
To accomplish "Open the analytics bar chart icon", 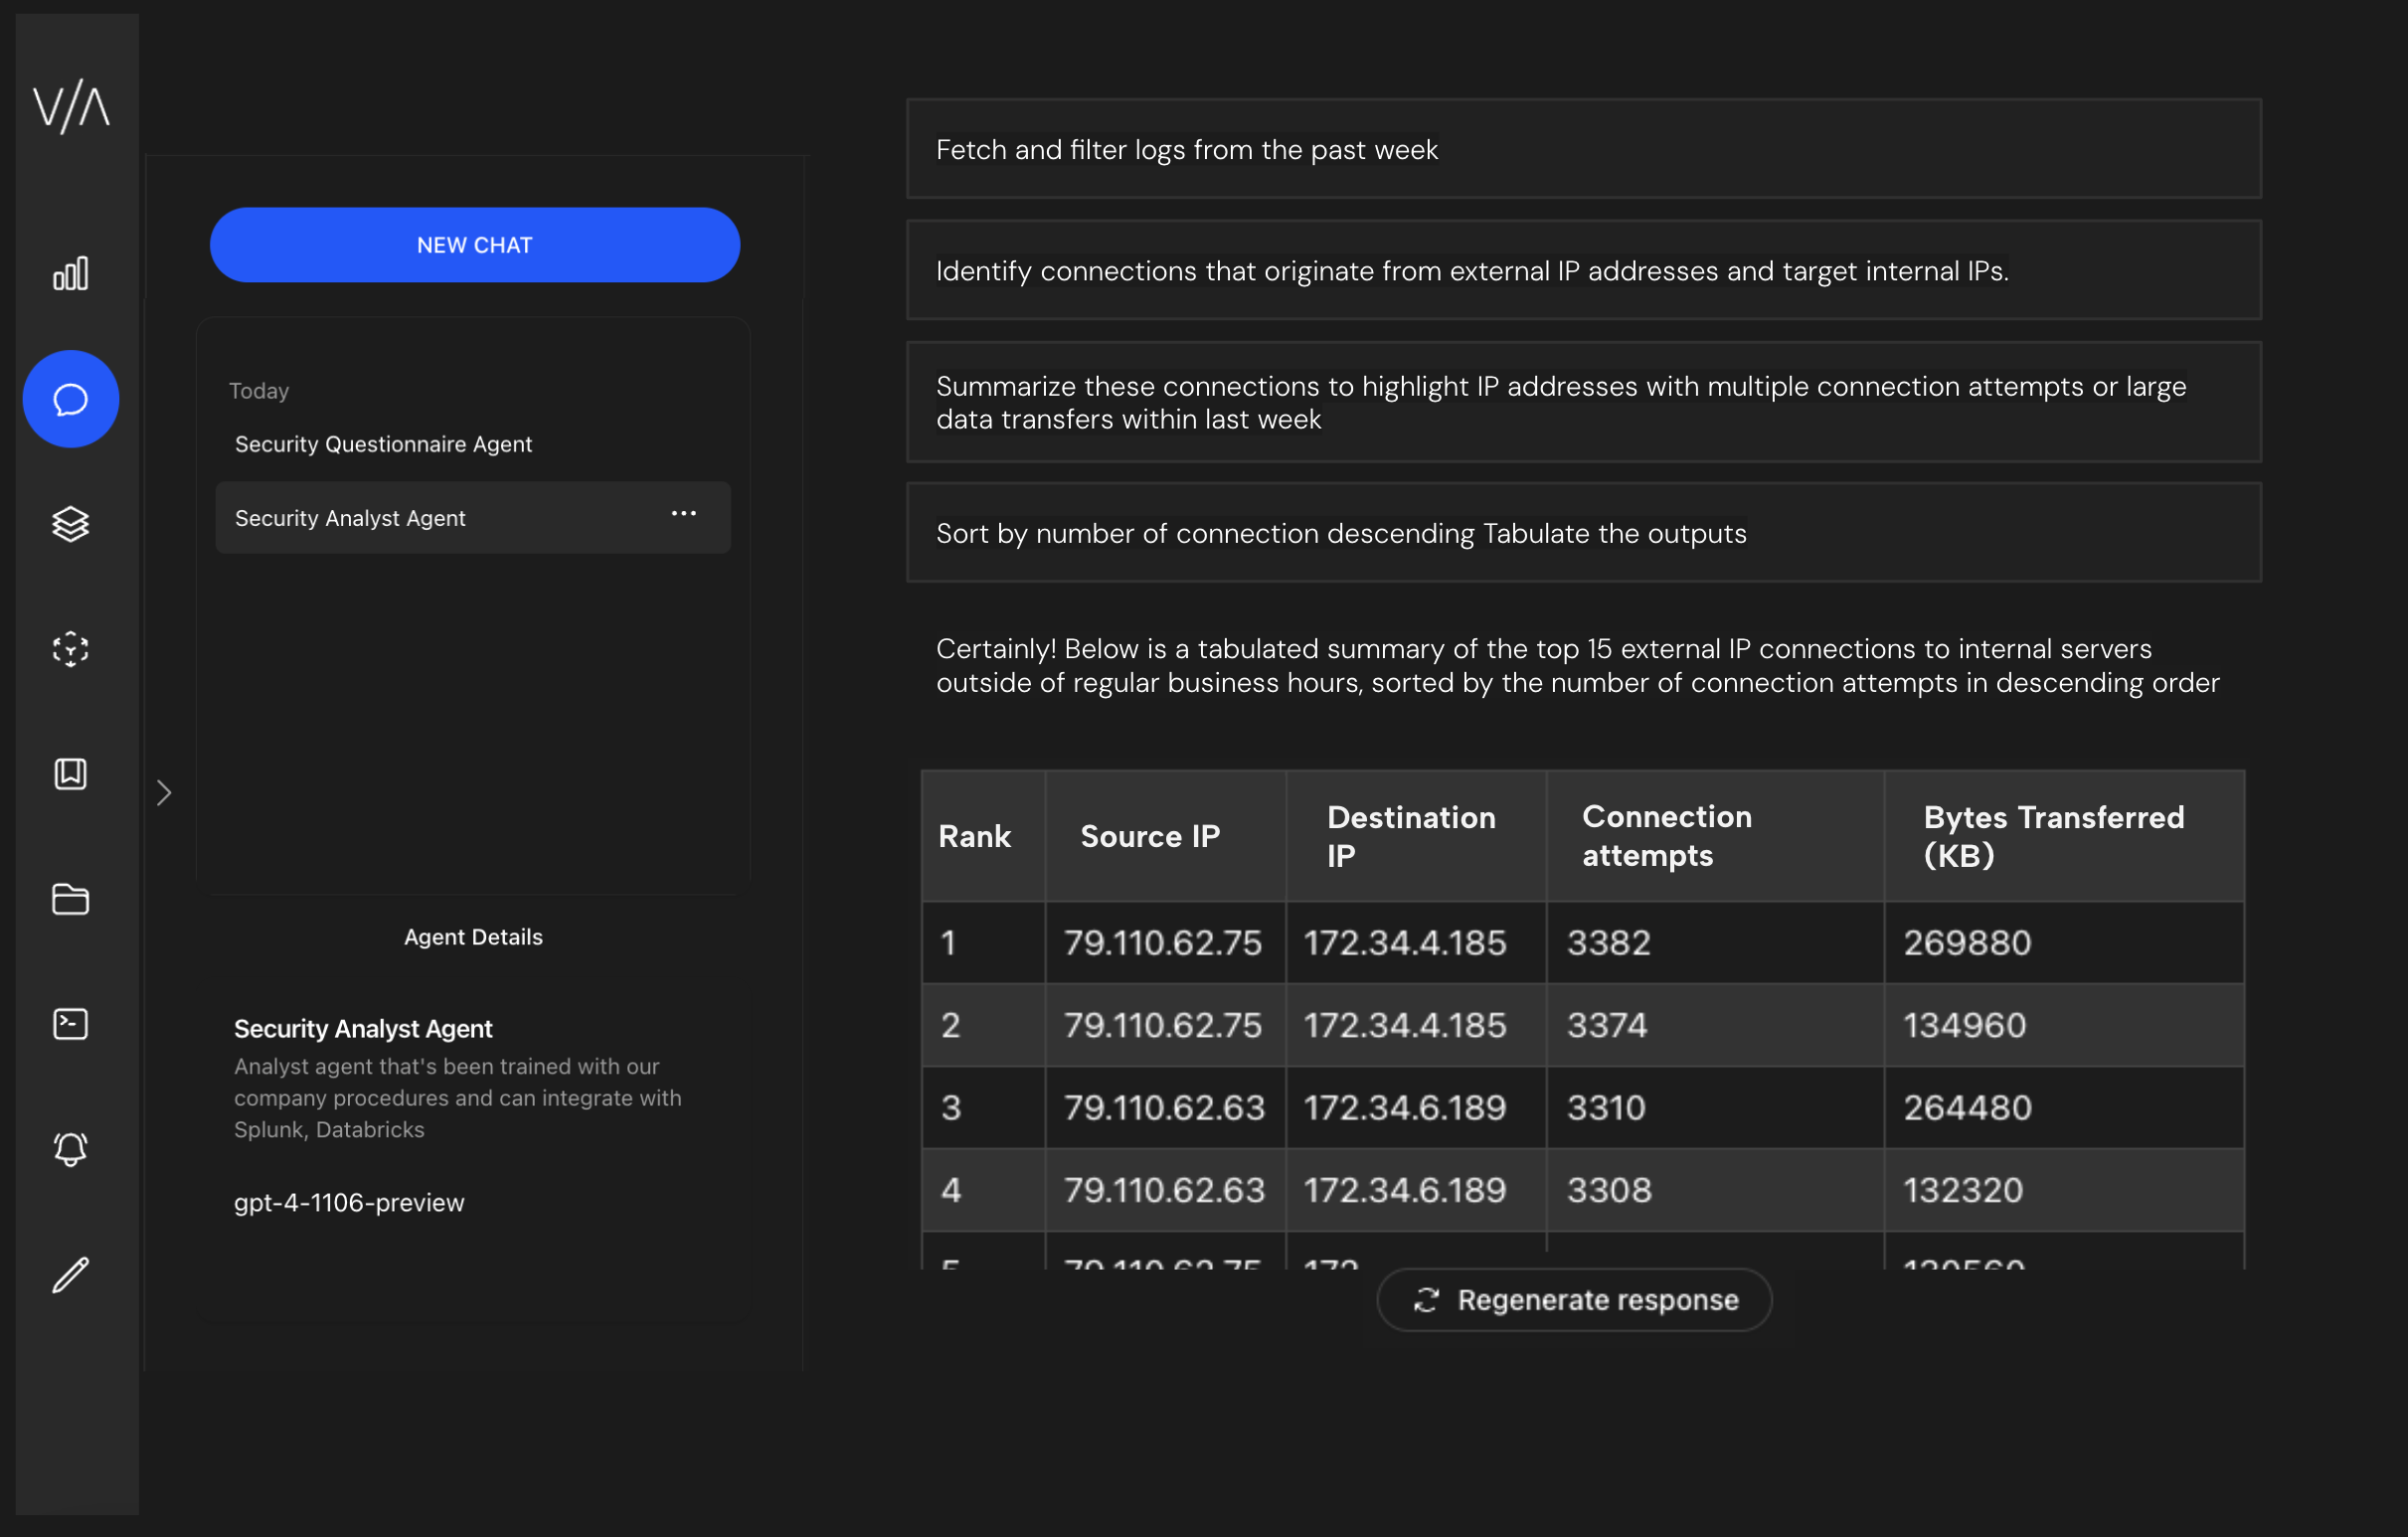I will pyautogui.click(x=70, y=273).
